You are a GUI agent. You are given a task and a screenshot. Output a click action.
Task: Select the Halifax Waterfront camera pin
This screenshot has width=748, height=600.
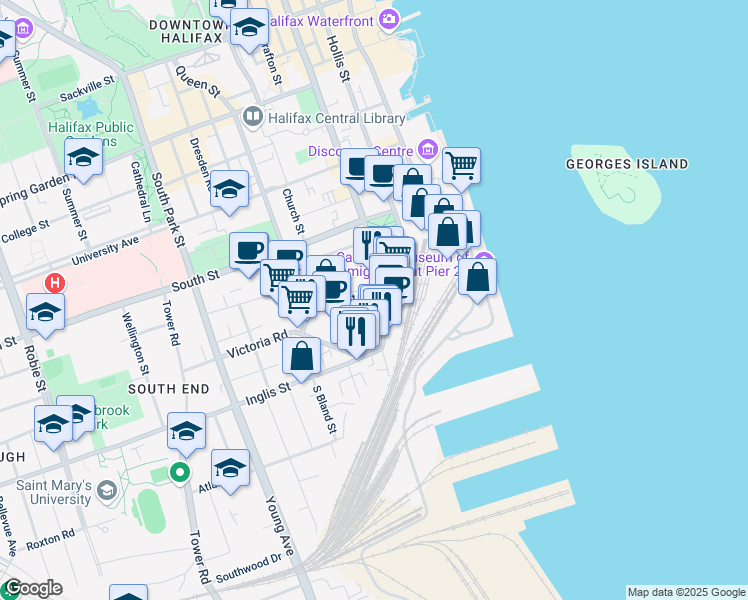tap(389, 19)
